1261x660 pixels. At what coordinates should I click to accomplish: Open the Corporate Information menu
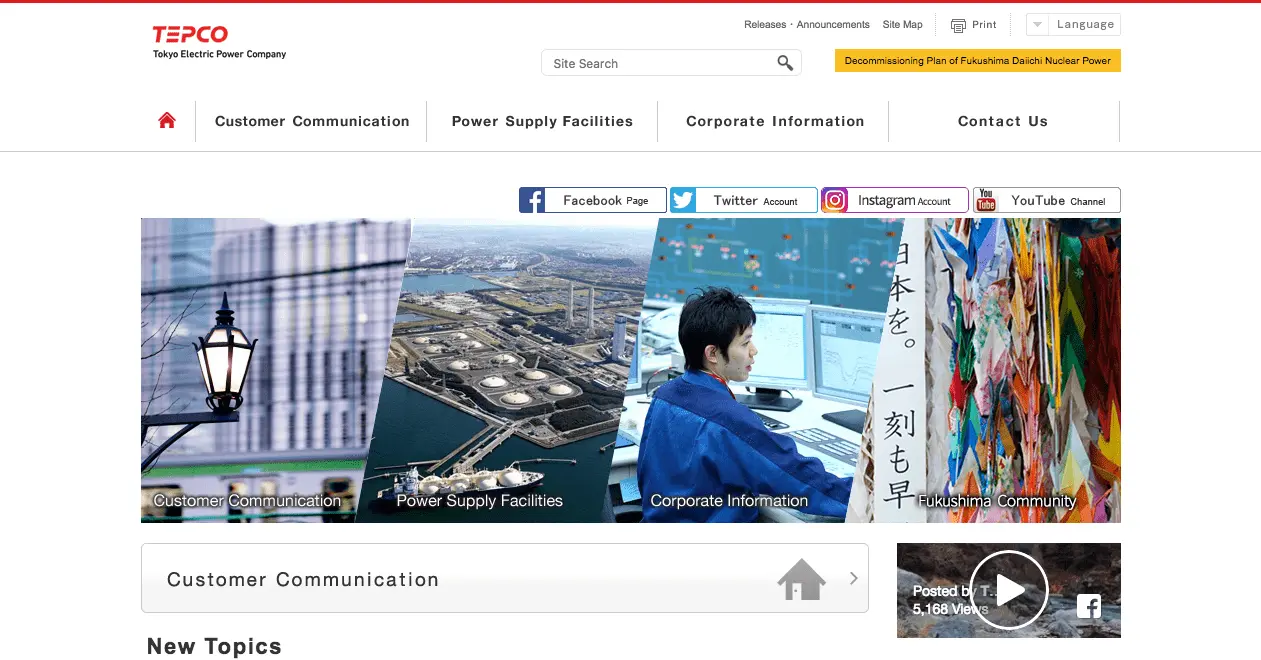coord(775,121)
